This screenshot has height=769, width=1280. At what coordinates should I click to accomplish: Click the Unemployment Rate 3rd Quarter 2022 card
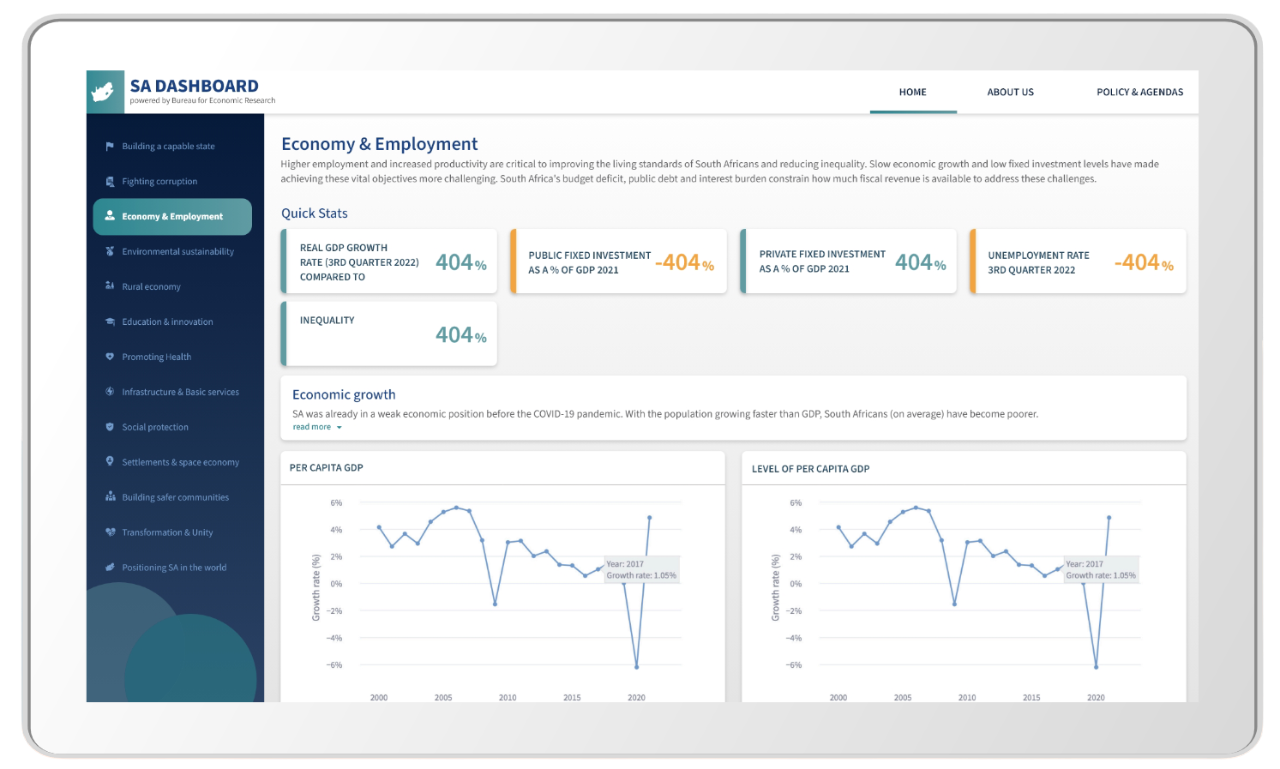click(1078, 262)
